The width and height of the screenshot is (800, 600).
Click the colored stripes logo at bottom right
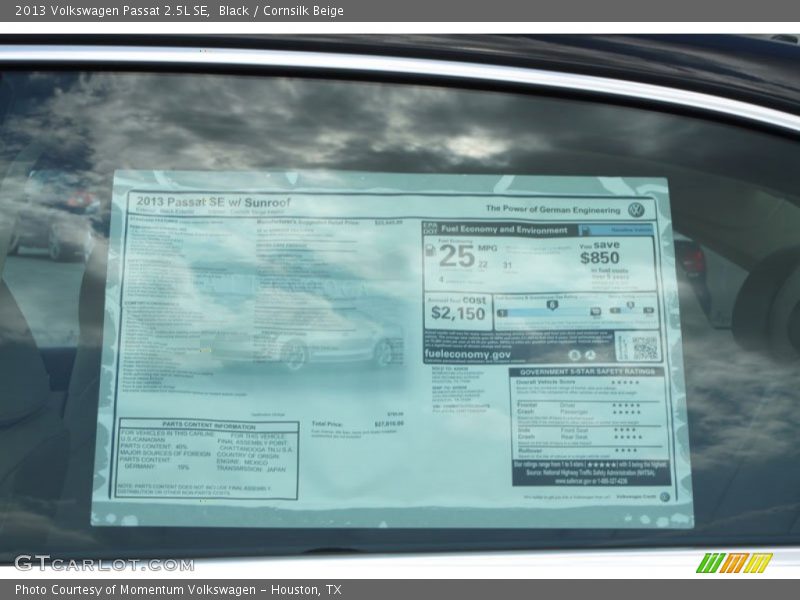[x=734, y=563]
